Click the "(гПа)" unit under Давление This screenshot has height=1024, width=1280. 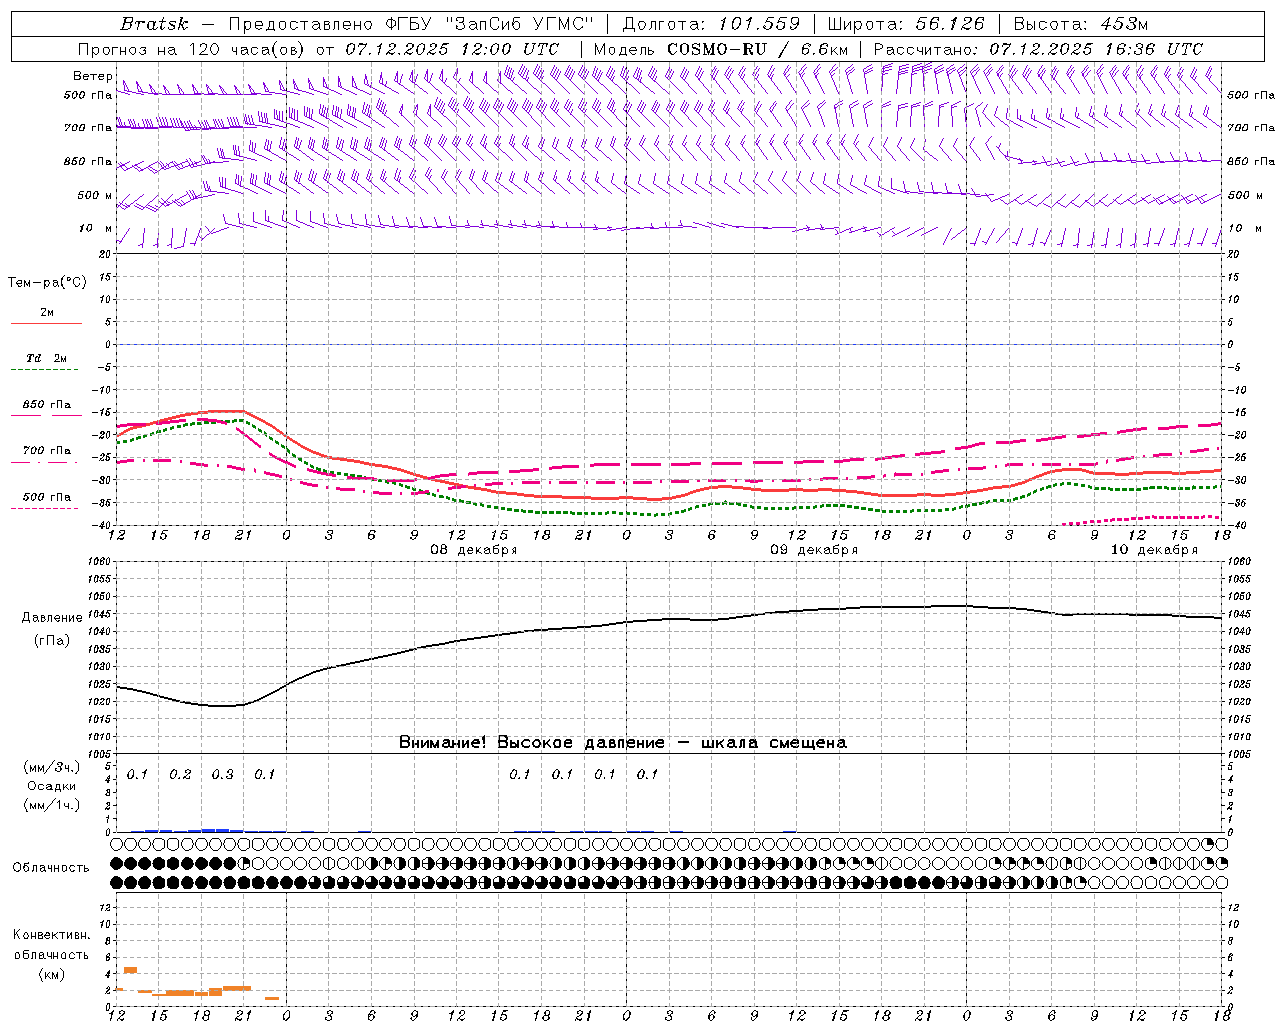click(52, 641)
